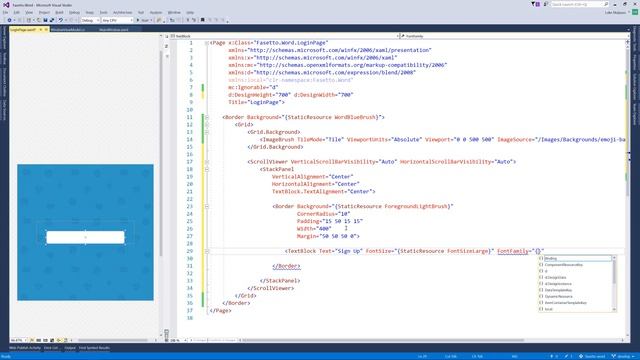640x360 pixels.
Task: Open the Debug configuration dropdown
Action: point(90,20)
